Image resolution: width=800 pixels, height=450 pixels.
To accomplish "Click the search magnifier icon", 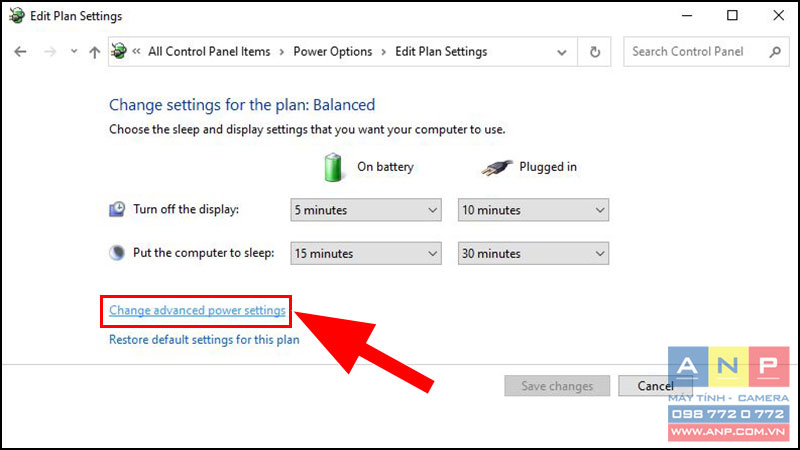I will [775, 52].
